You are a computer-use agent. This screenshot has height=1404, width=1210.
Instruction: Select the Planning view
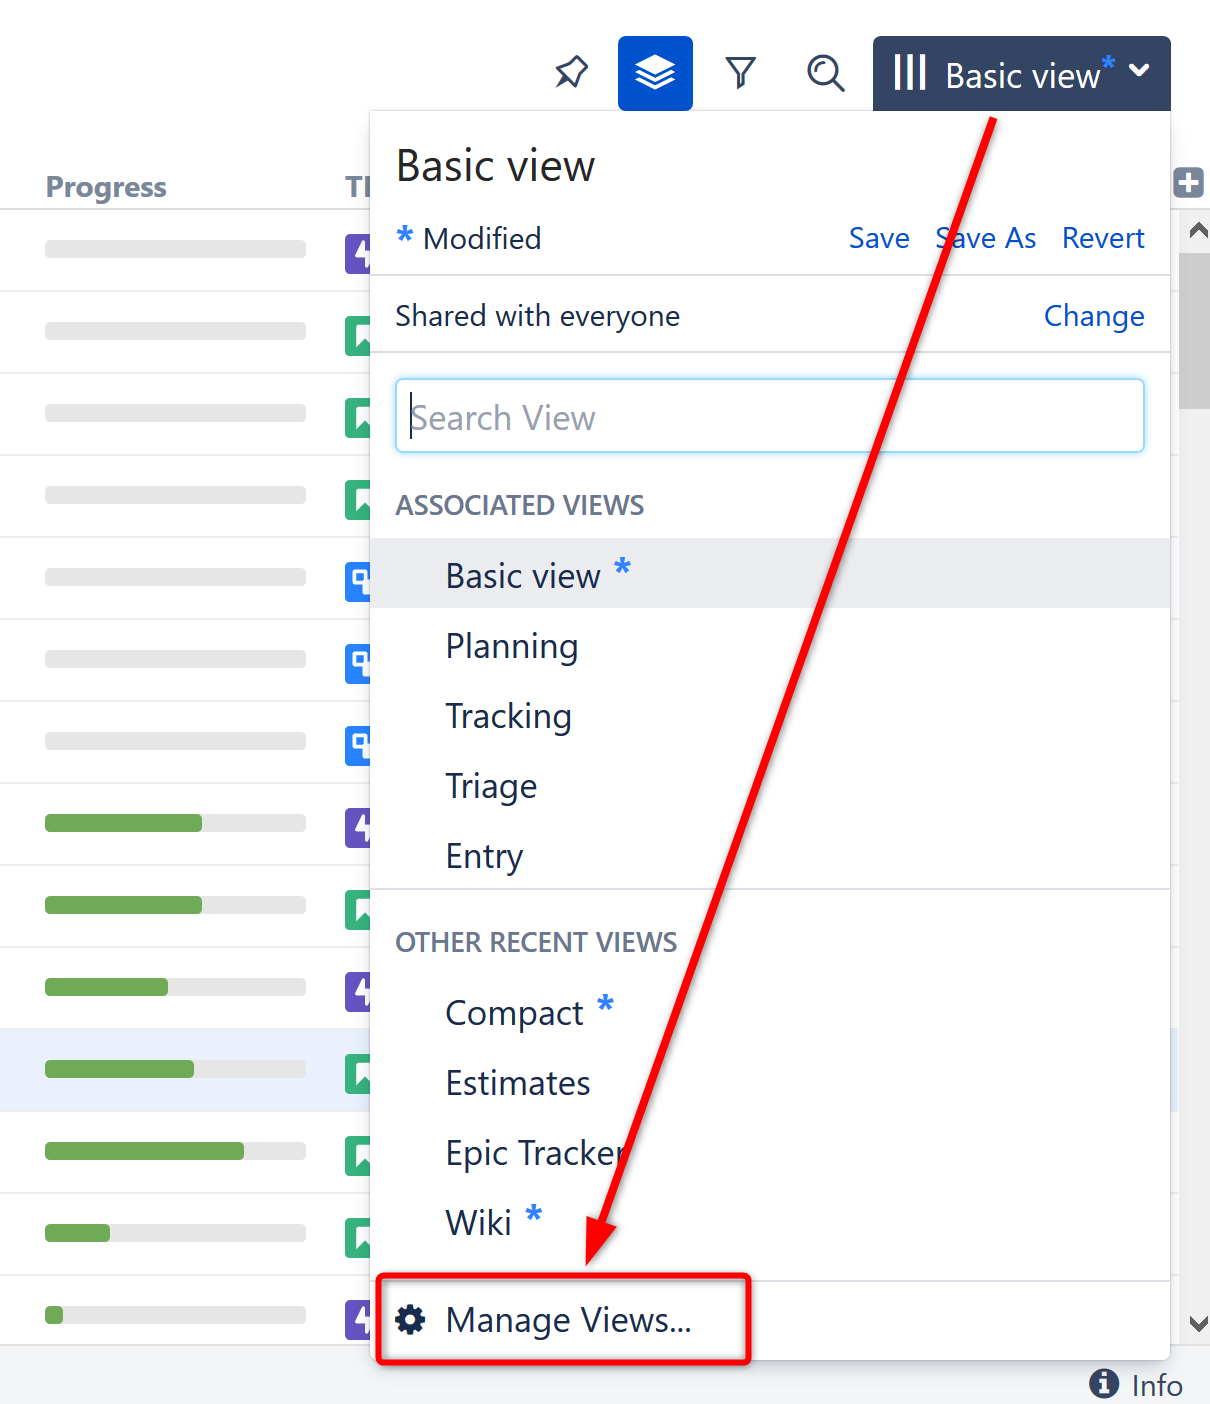pos(511,646)
